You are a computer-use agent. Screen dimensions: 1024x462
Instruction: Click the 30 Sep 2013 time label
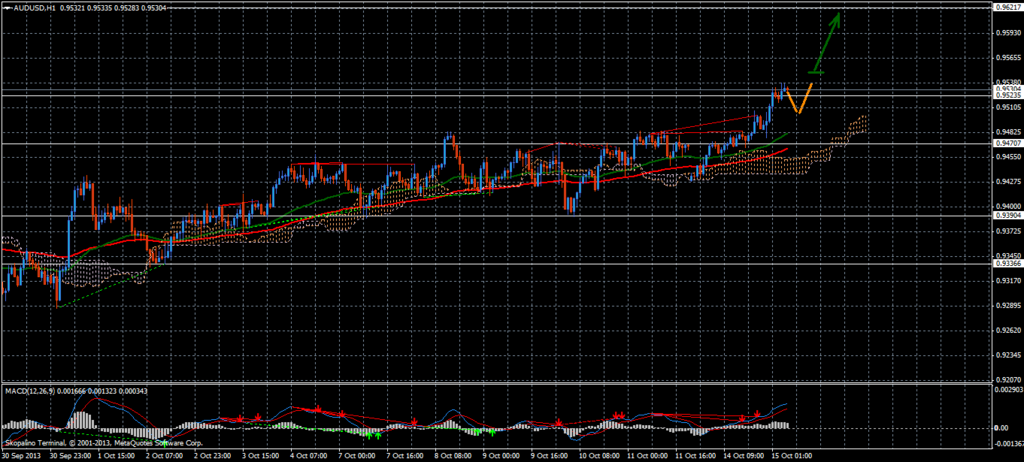tap(20, 455)
